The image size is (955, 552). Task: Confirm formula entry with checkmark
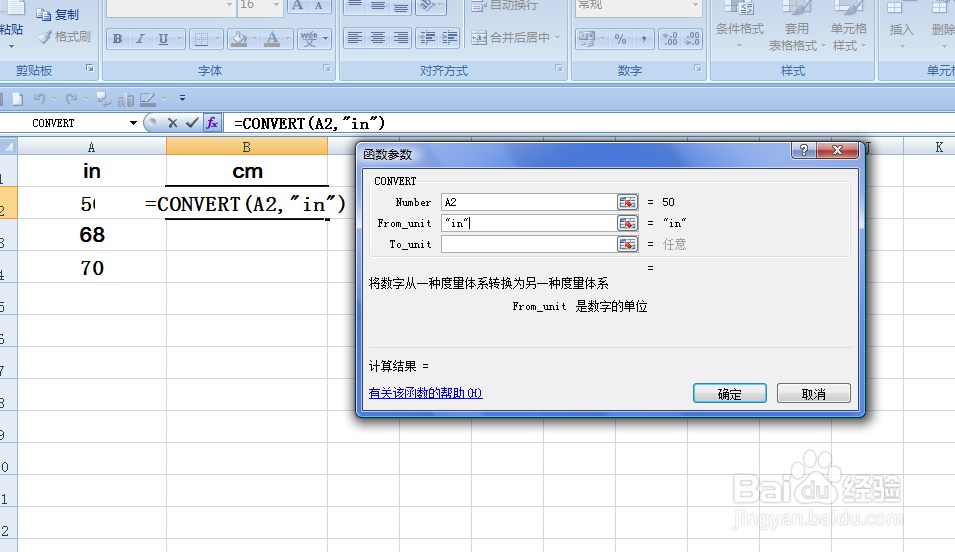(192, 123)
